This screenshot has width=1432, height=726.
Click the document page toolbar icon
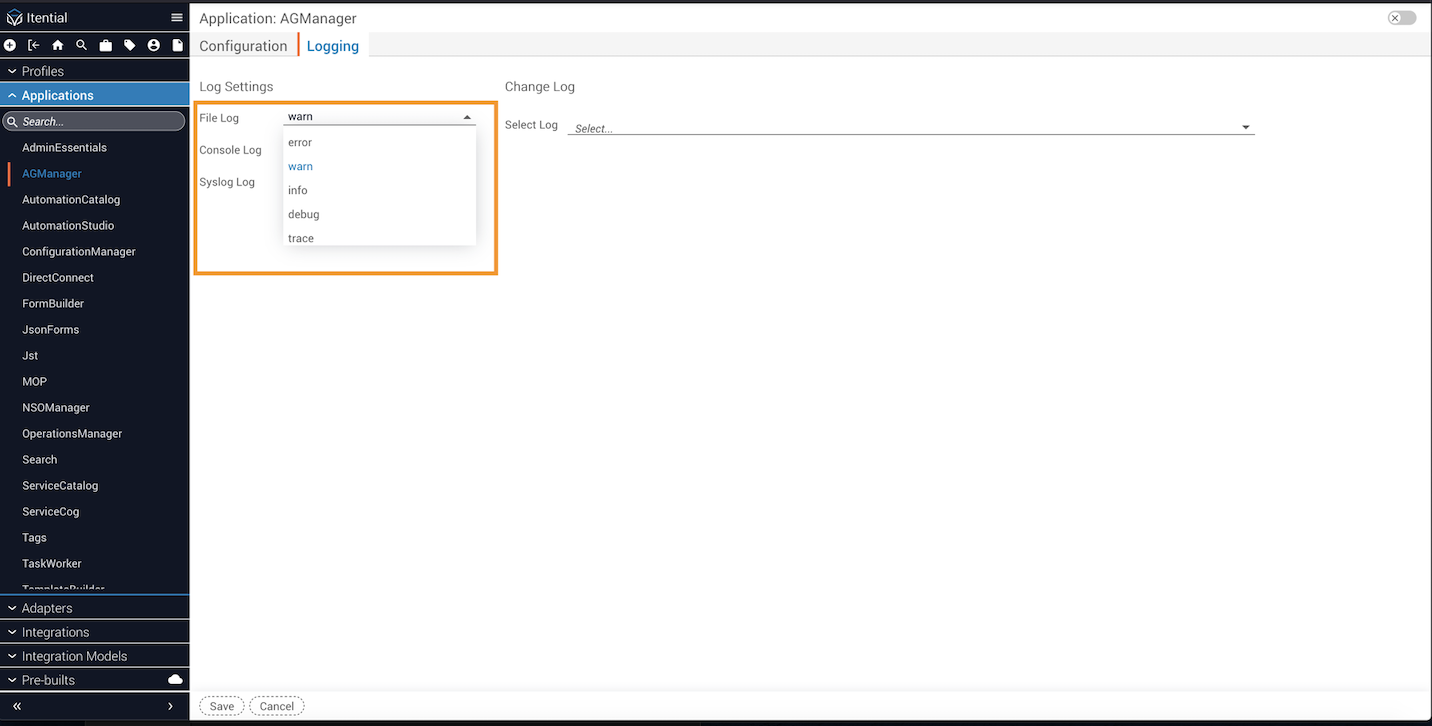[178, 45]
